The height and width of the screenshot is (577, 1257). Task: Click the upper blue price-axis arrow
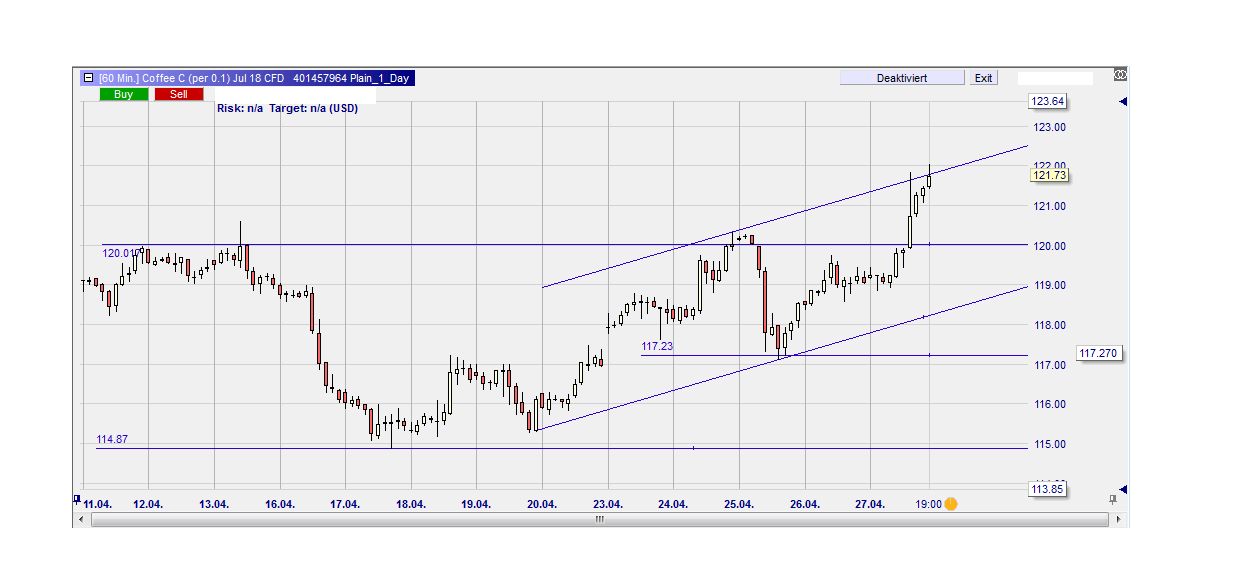pos(1123,102)
